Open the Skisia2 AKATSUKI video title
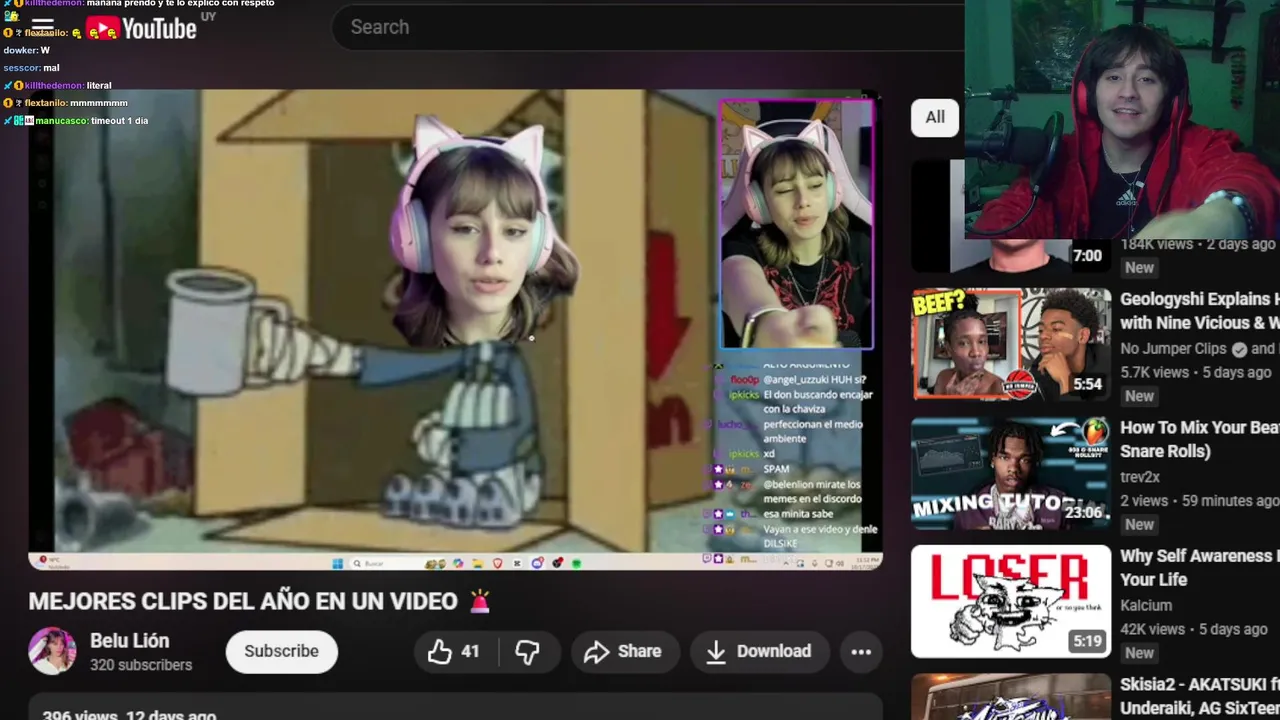Screen dimensions: 1280x720 click(x=1199, y=695)
